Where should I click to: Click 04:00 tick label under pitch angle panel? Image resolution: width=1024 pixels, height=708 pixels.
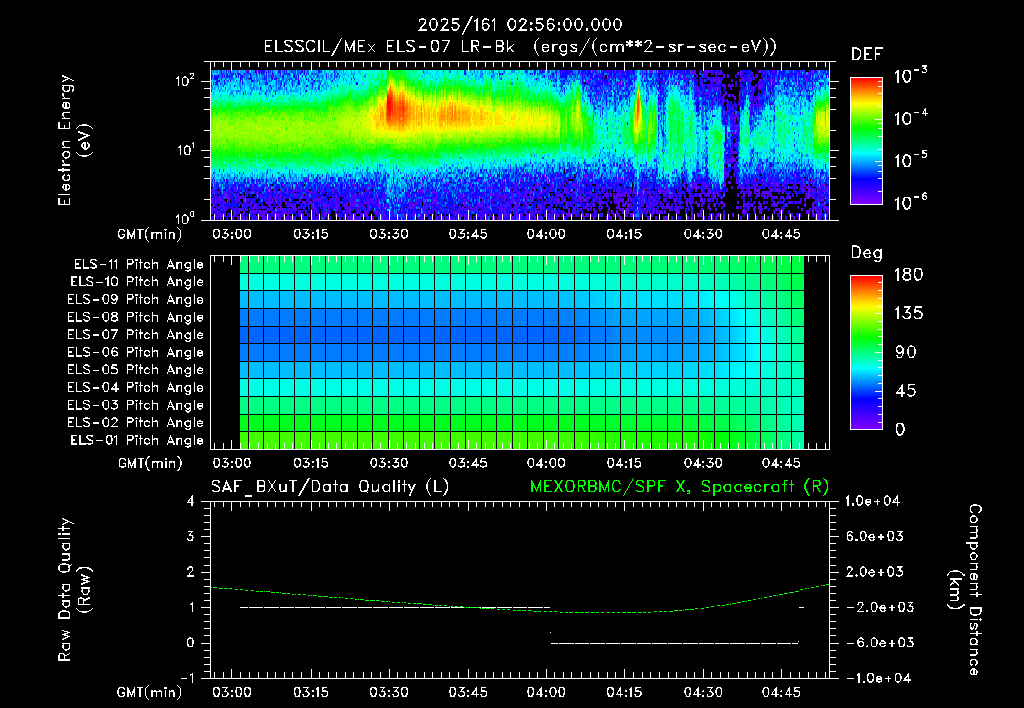[546, 463]
